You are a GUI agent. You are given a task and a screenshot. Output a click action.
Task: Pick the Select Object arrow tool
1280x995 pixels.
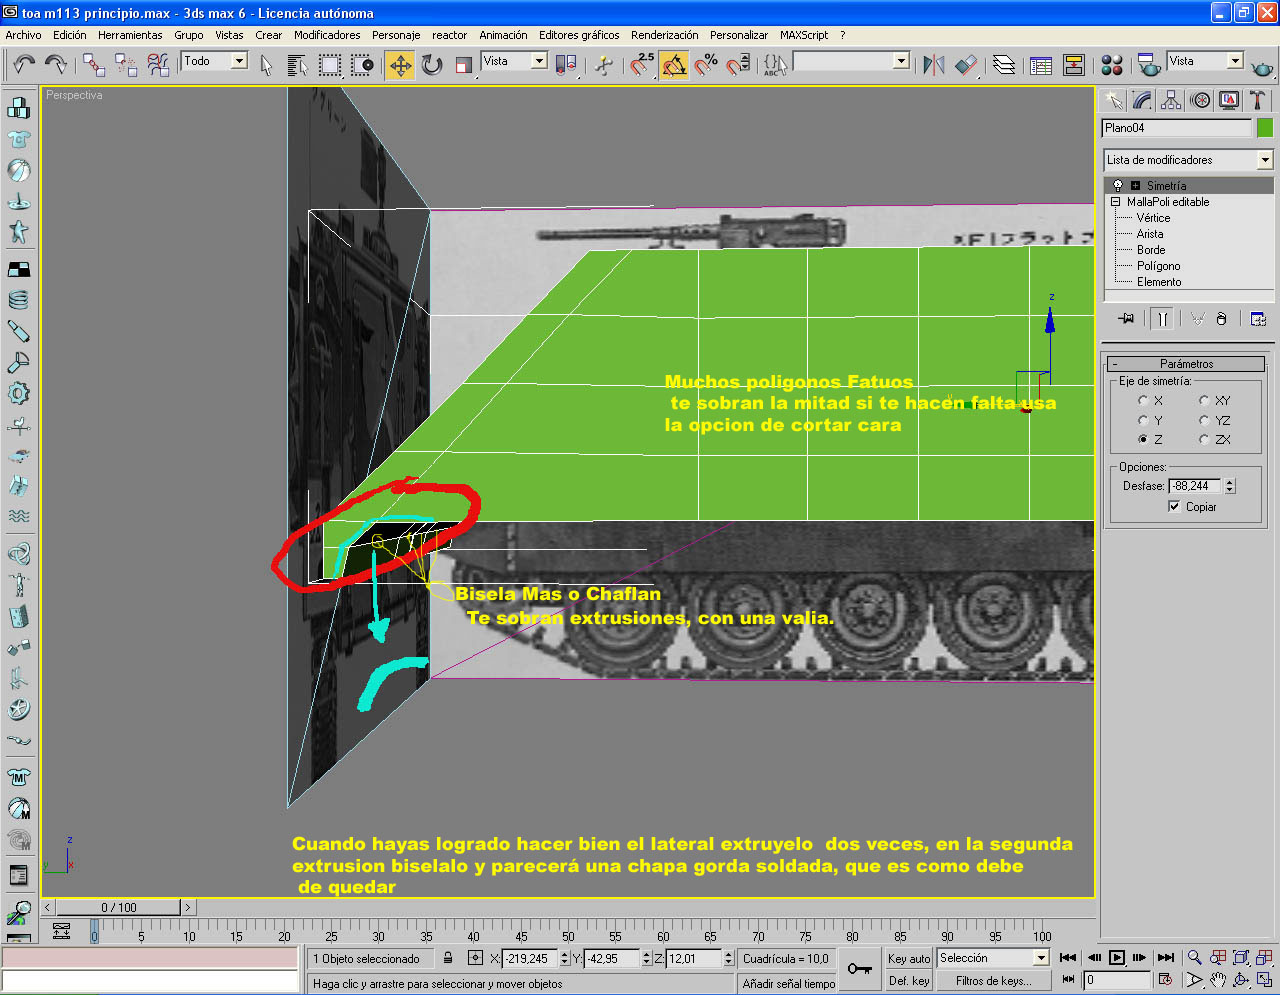(266, 65)
